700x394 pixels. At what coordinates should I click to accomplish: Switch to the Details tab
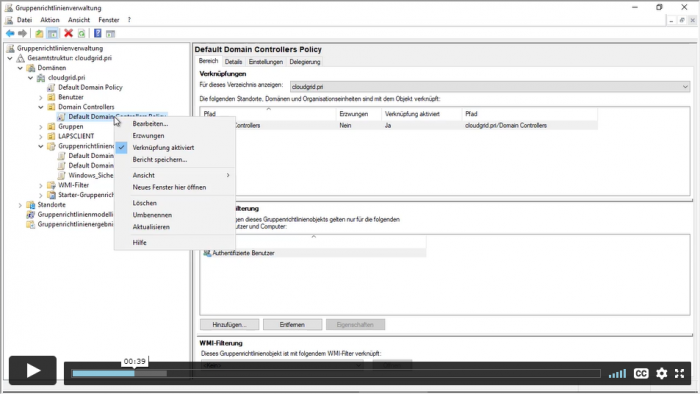233,62
